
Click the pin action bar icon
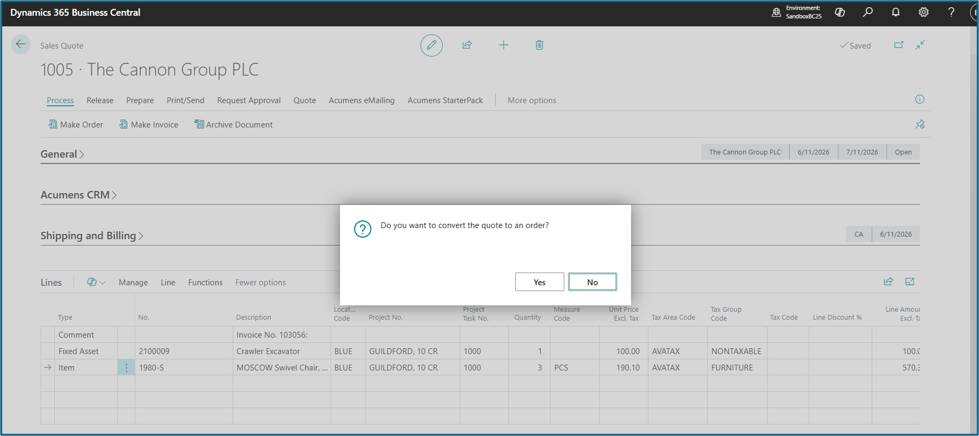(920, 125)
